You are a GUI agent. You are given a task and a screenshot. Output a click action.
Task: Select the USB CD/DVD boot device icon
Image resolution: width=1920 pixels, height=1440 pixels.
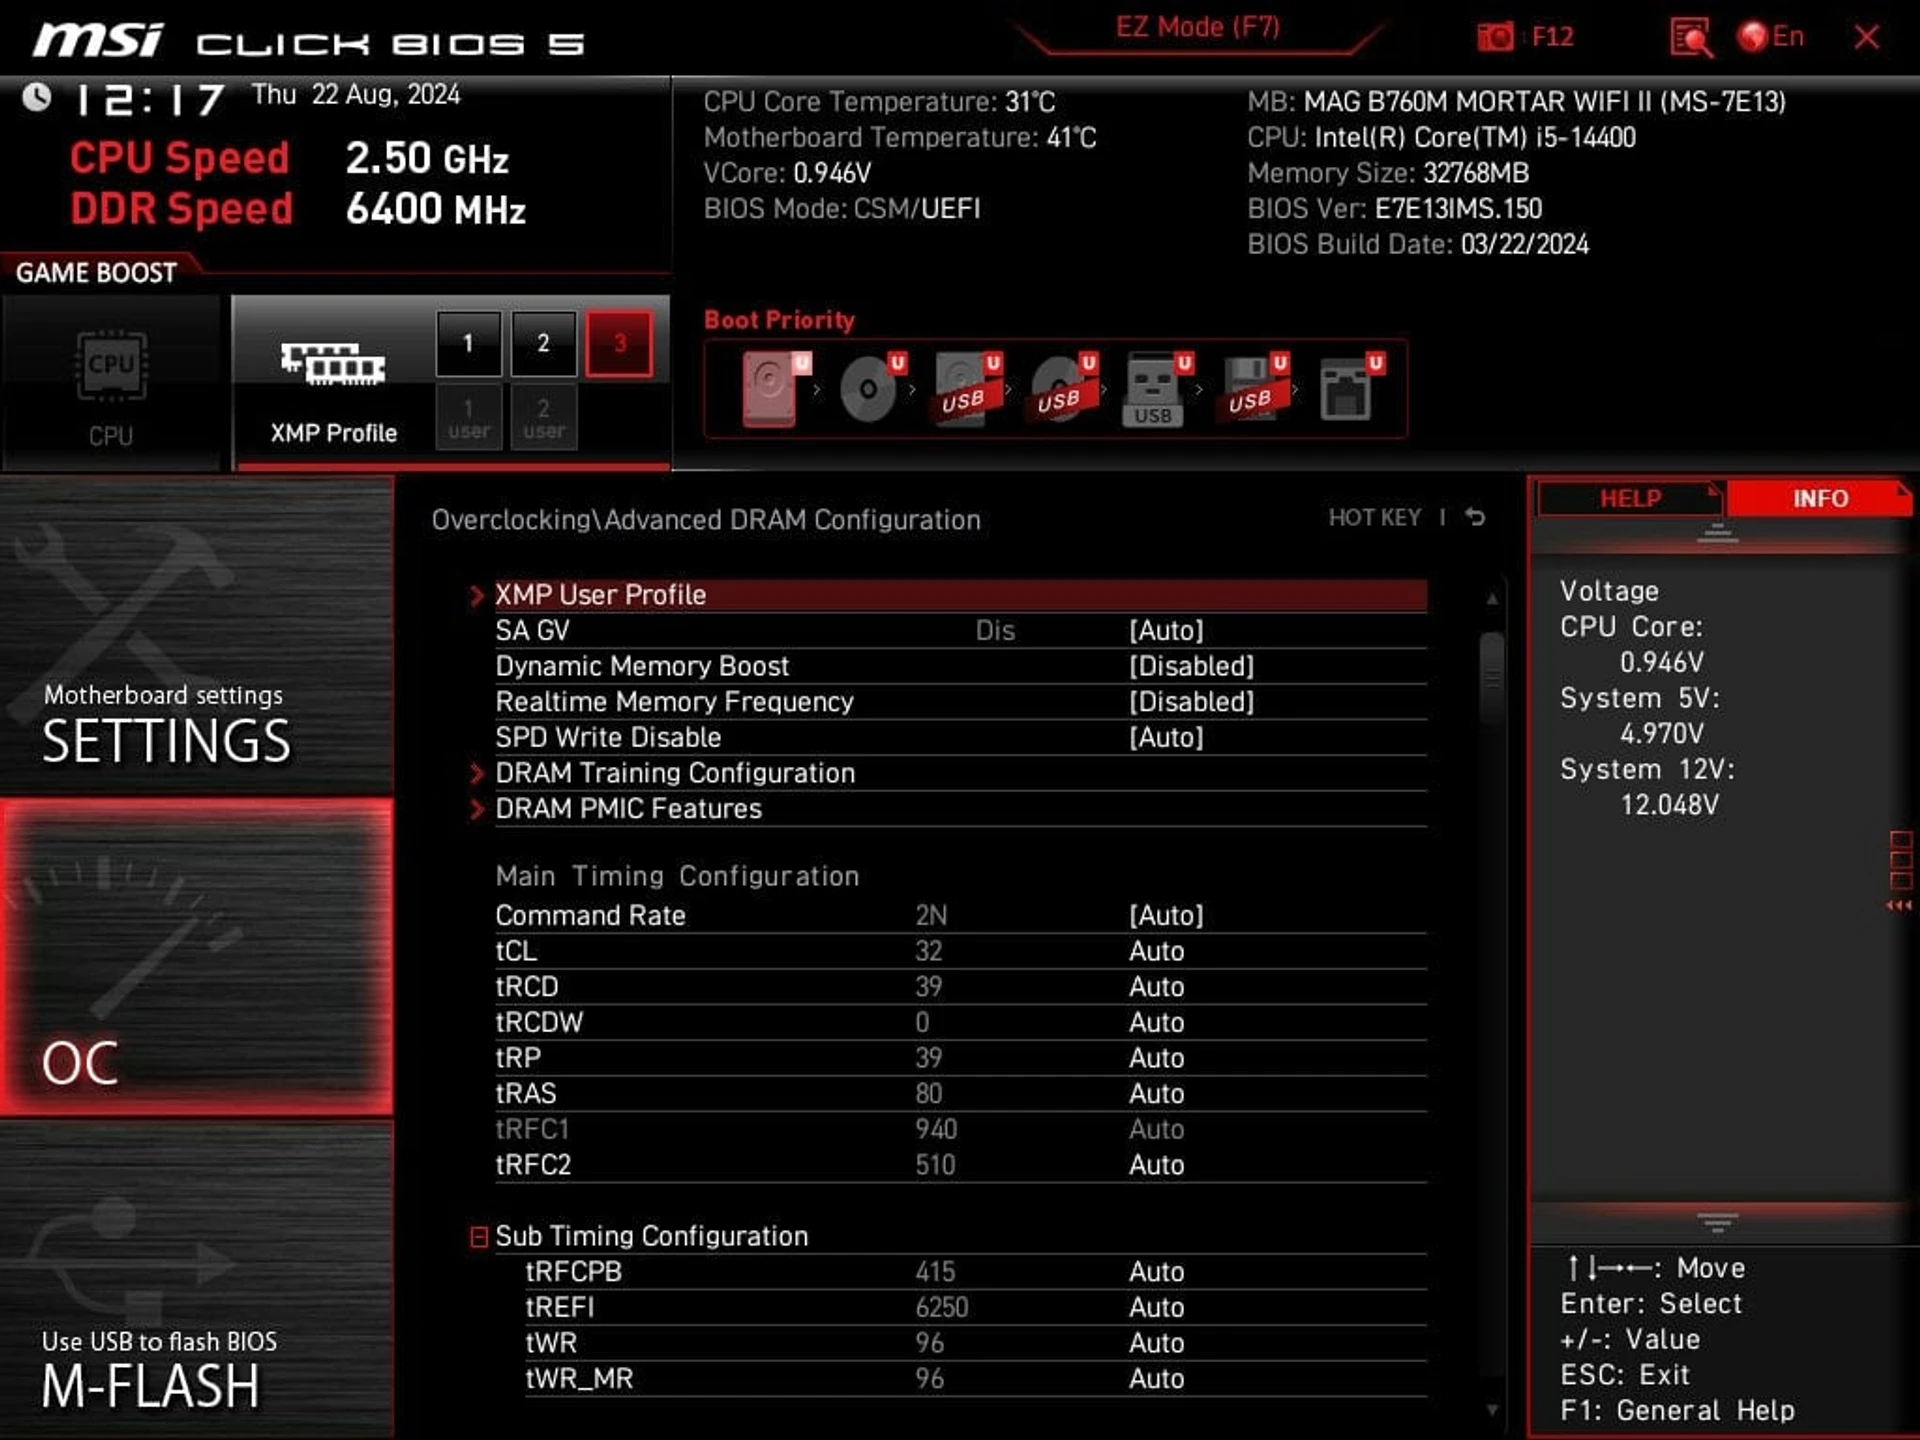point(1063,388)
